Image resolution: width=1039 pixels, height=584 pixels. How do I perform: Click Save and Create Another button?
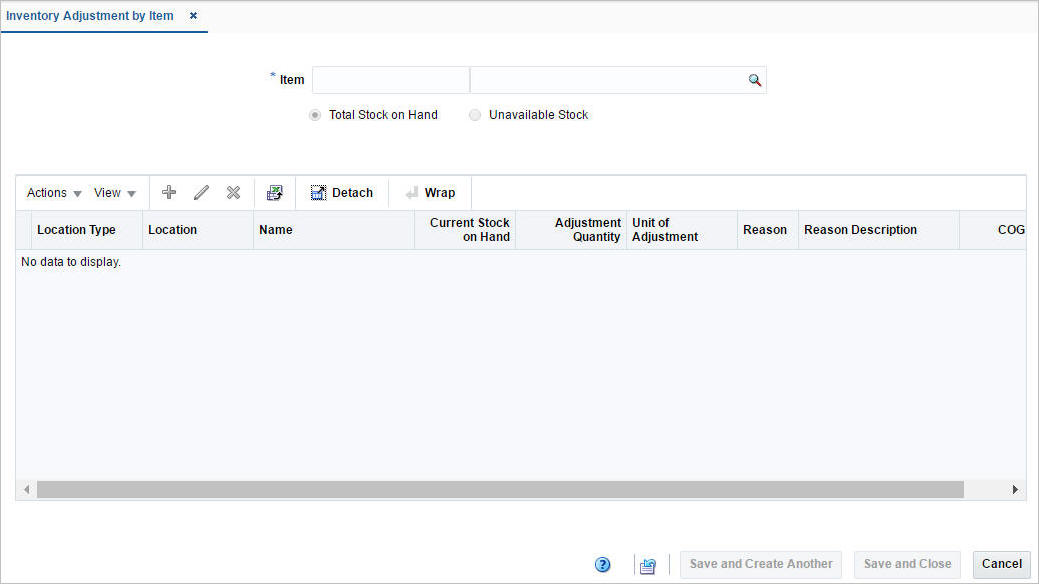click(x=761, y=564)
